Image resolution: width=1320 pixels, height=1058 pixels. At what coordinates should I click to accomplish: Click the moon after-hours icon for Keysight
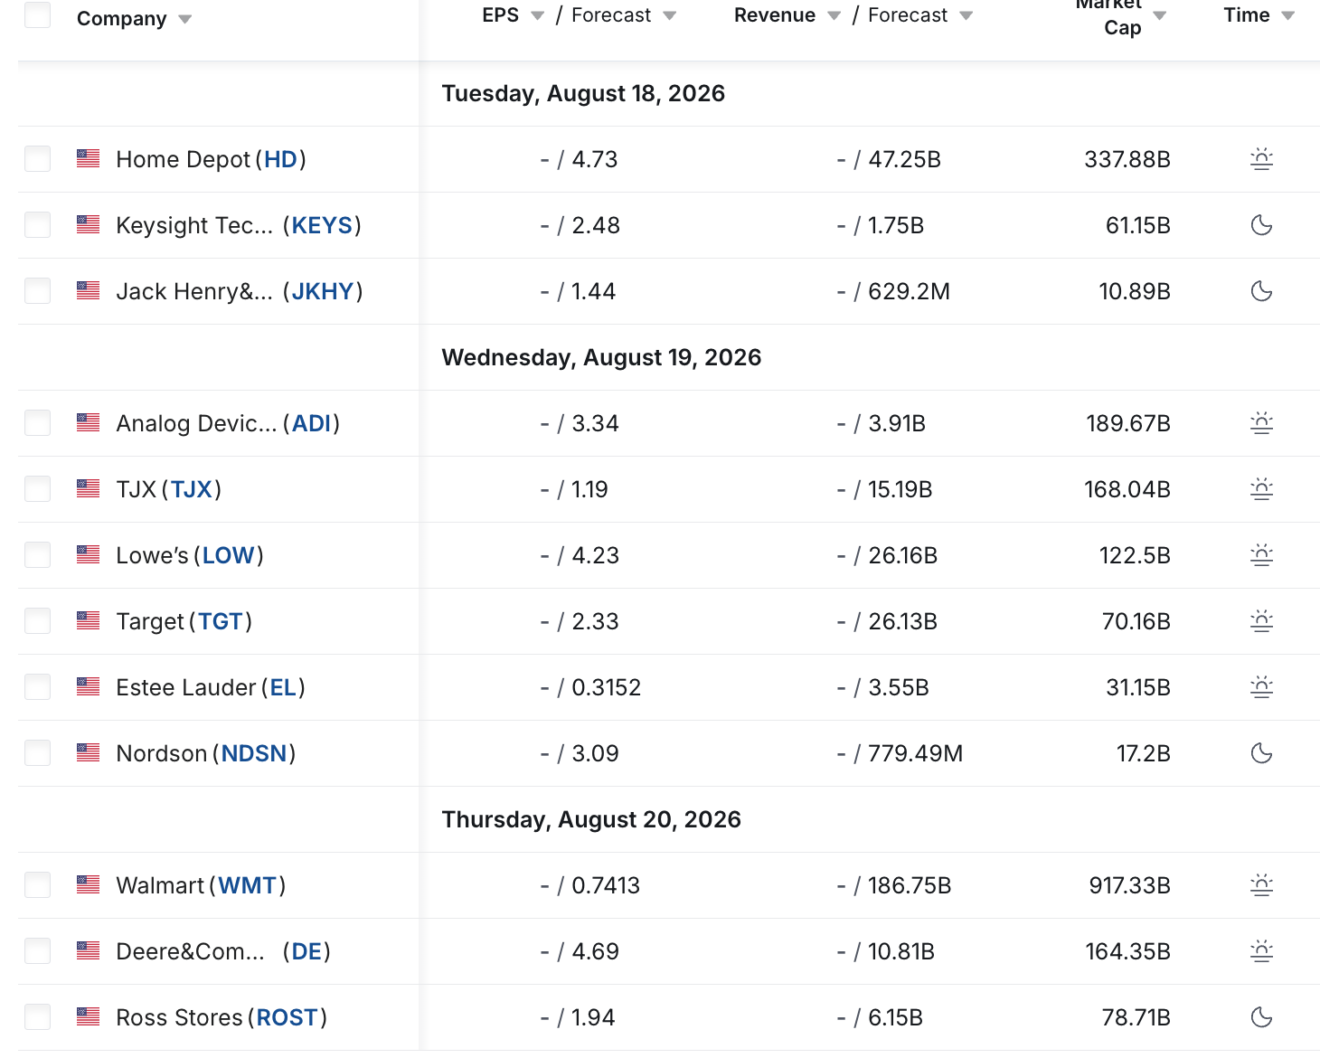pyautogui.click(x=1261, y=225)
